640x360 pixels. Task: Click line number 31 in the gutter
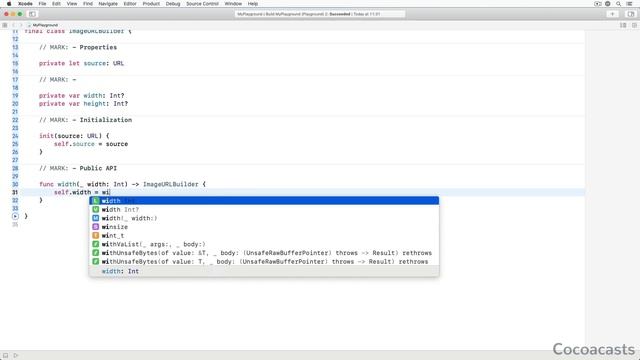click(x=15, y=192)
